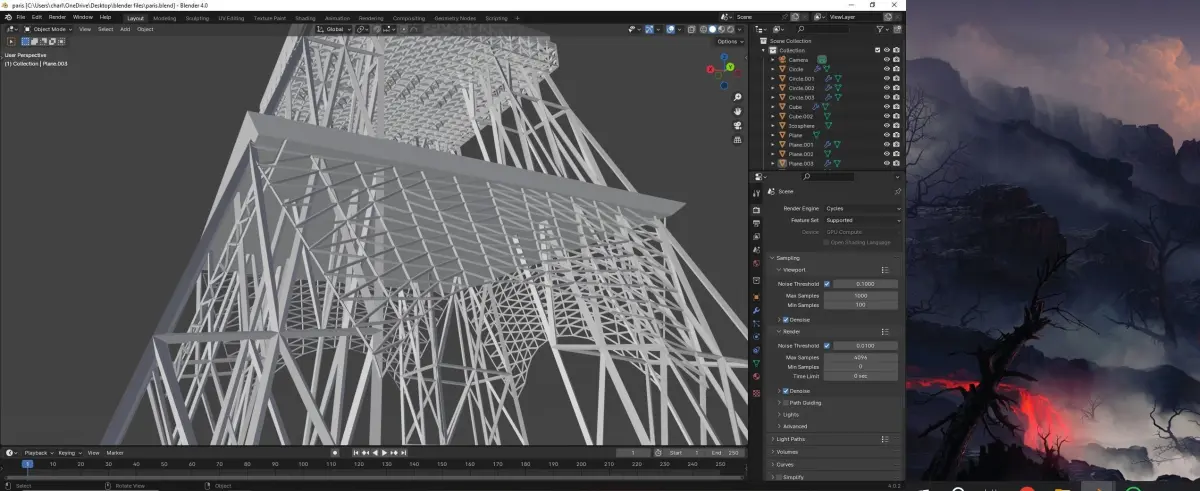Click the outliner filter funnel icon
Screen dimensions: 1200x491
click(x=882, y=31)
